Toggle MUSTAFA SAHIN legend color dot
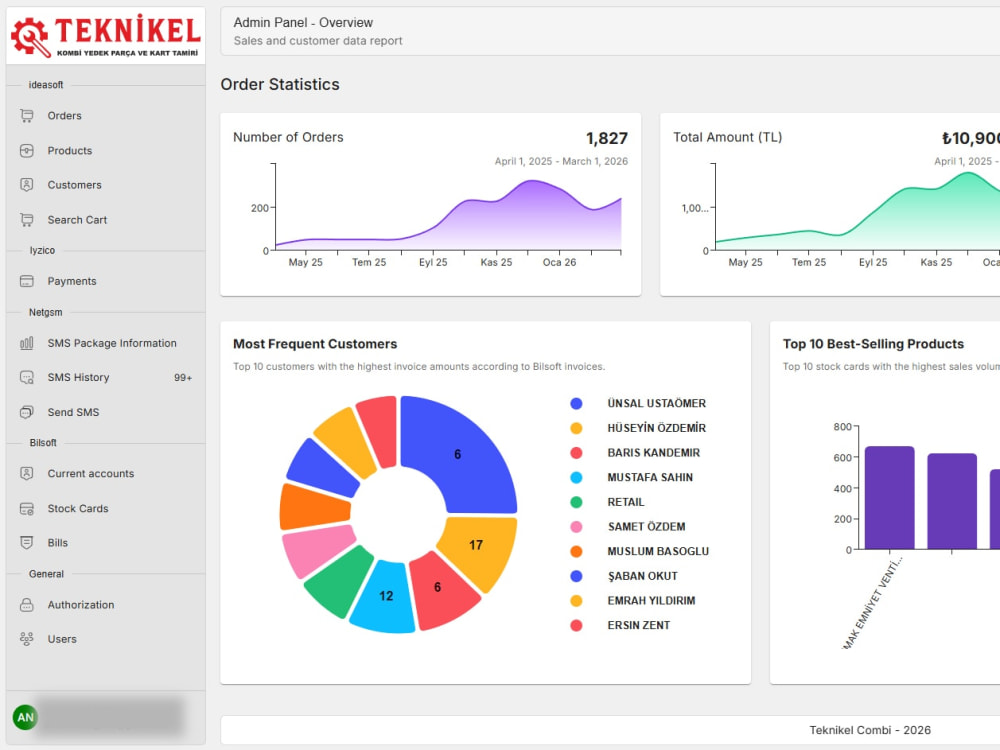This screenshot has width=1000, height=750. (x=576, y=477)
